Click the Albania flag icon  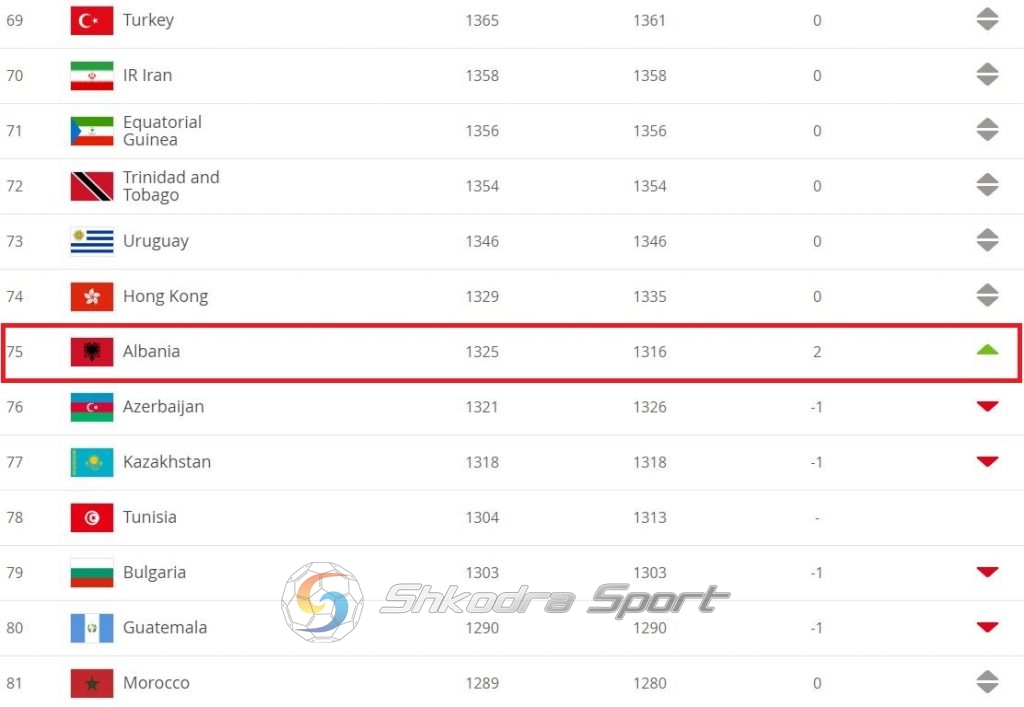click(x=92, y=352)
